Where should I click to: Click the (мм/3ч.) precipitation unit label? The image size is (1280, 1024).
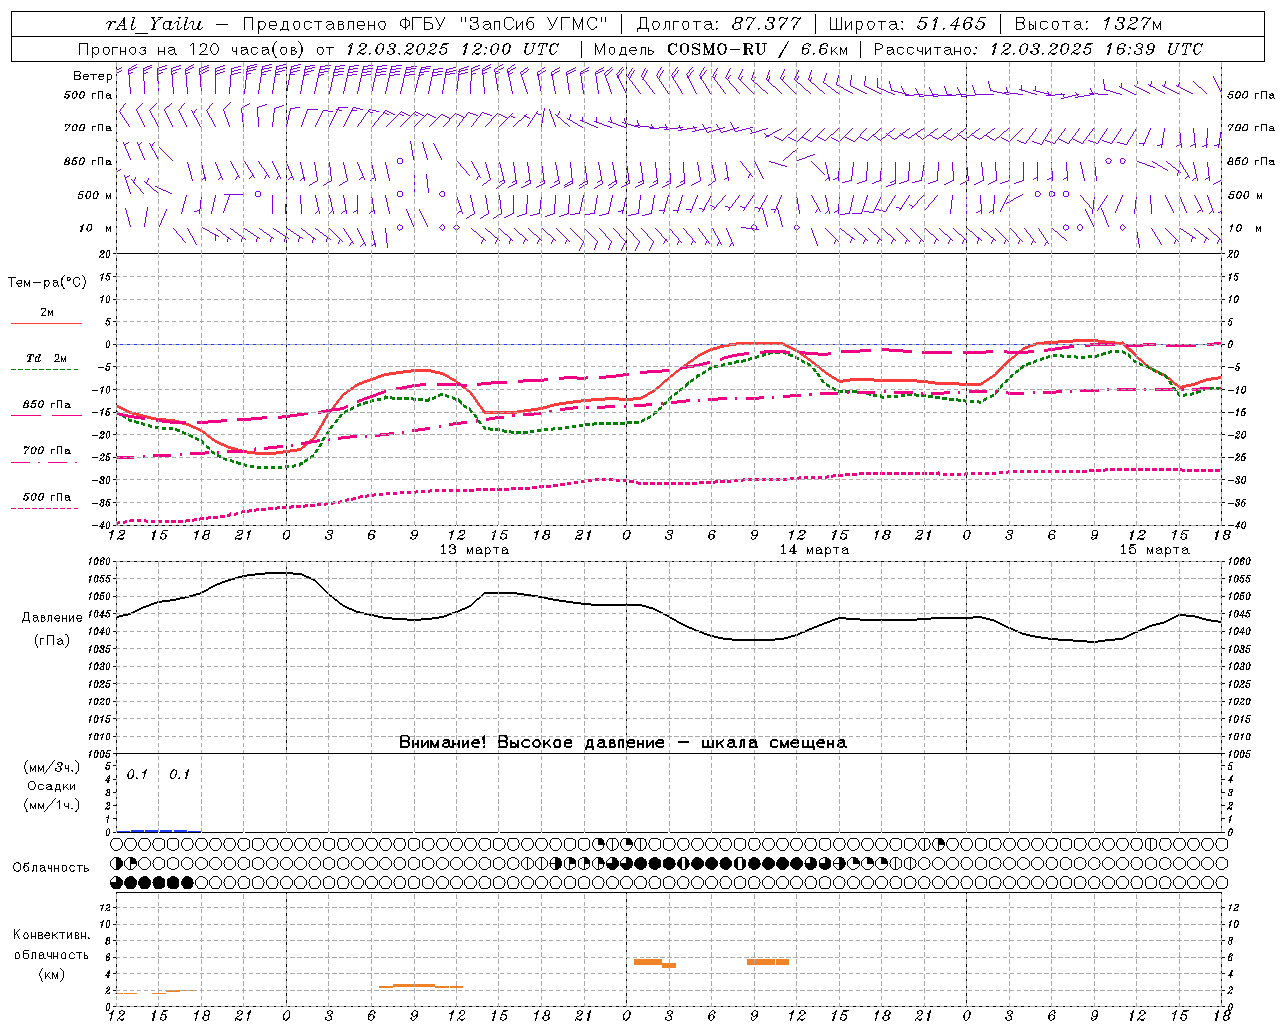(52, 767)
